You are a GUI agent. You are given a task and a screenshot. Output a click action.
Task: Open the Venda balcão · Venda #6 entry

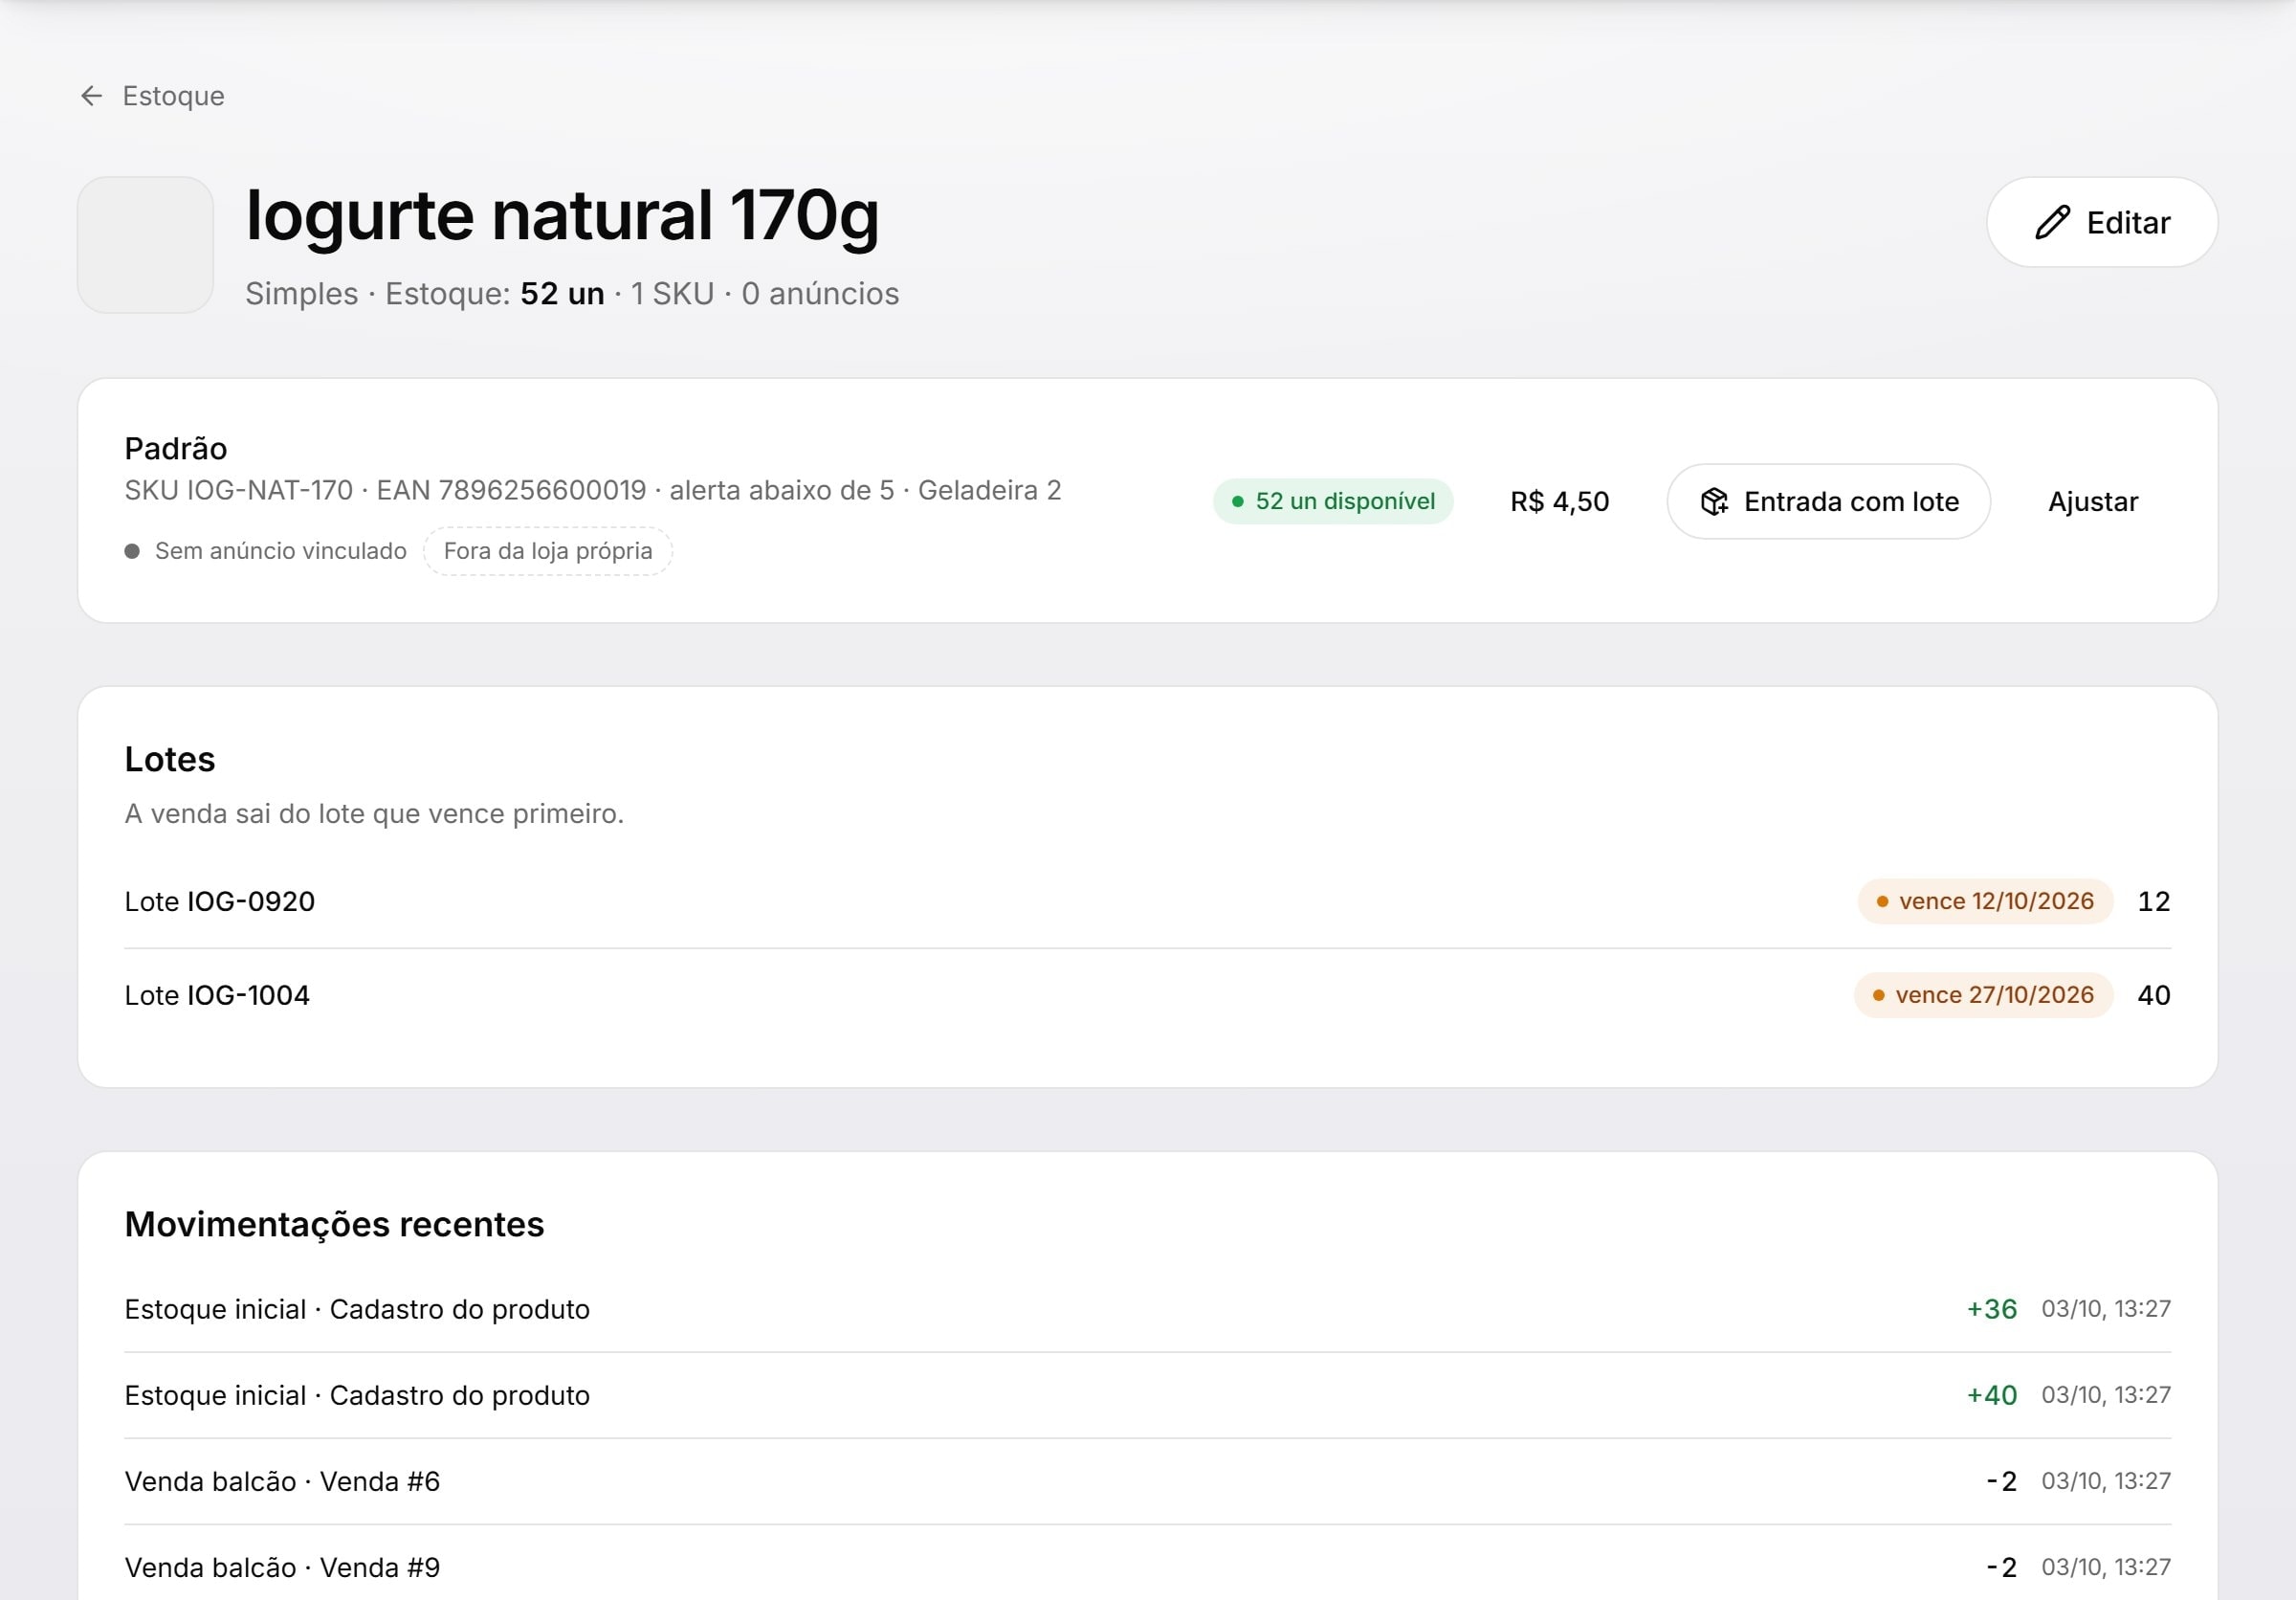coord(1147,1481)
